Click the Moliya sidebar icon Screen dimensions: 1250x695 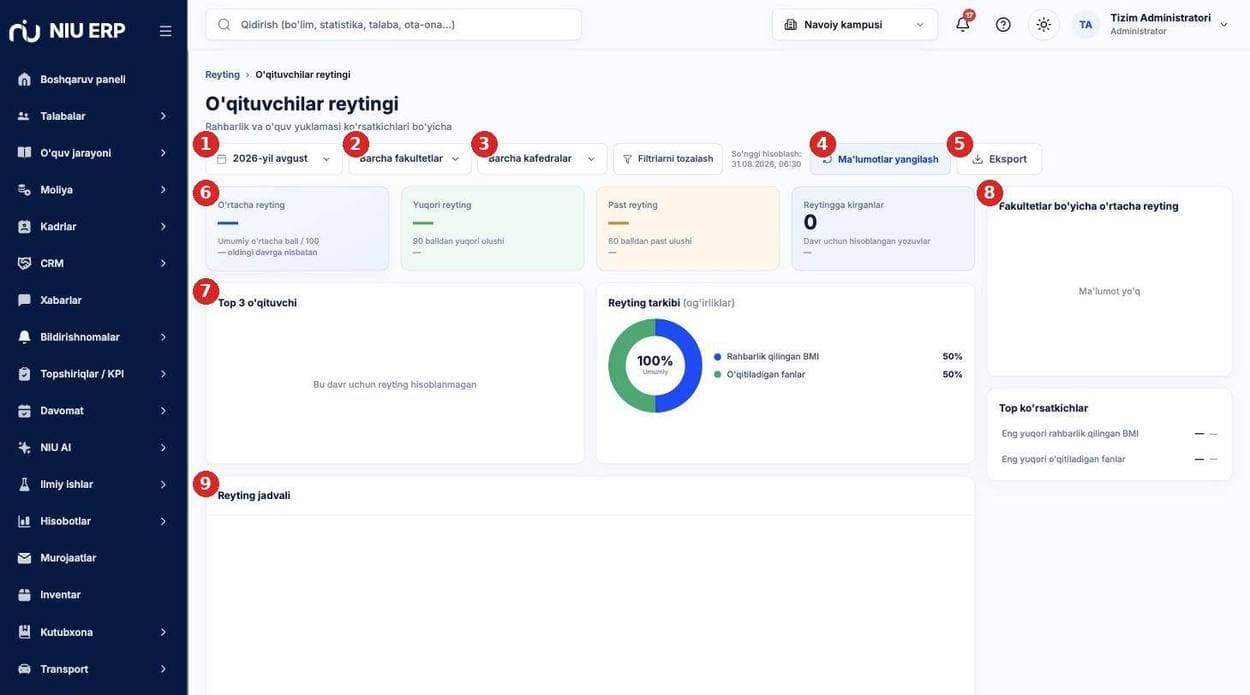tap(24, 190)
